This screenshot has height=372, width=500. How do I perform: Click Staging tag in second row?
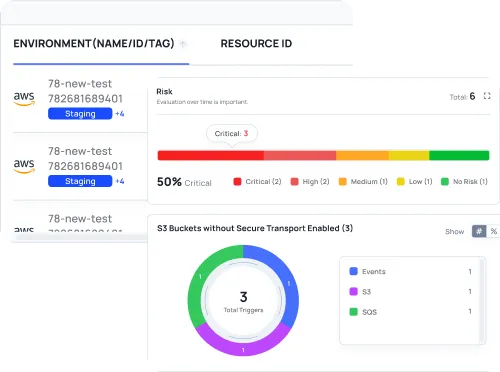tap(80, 181)
